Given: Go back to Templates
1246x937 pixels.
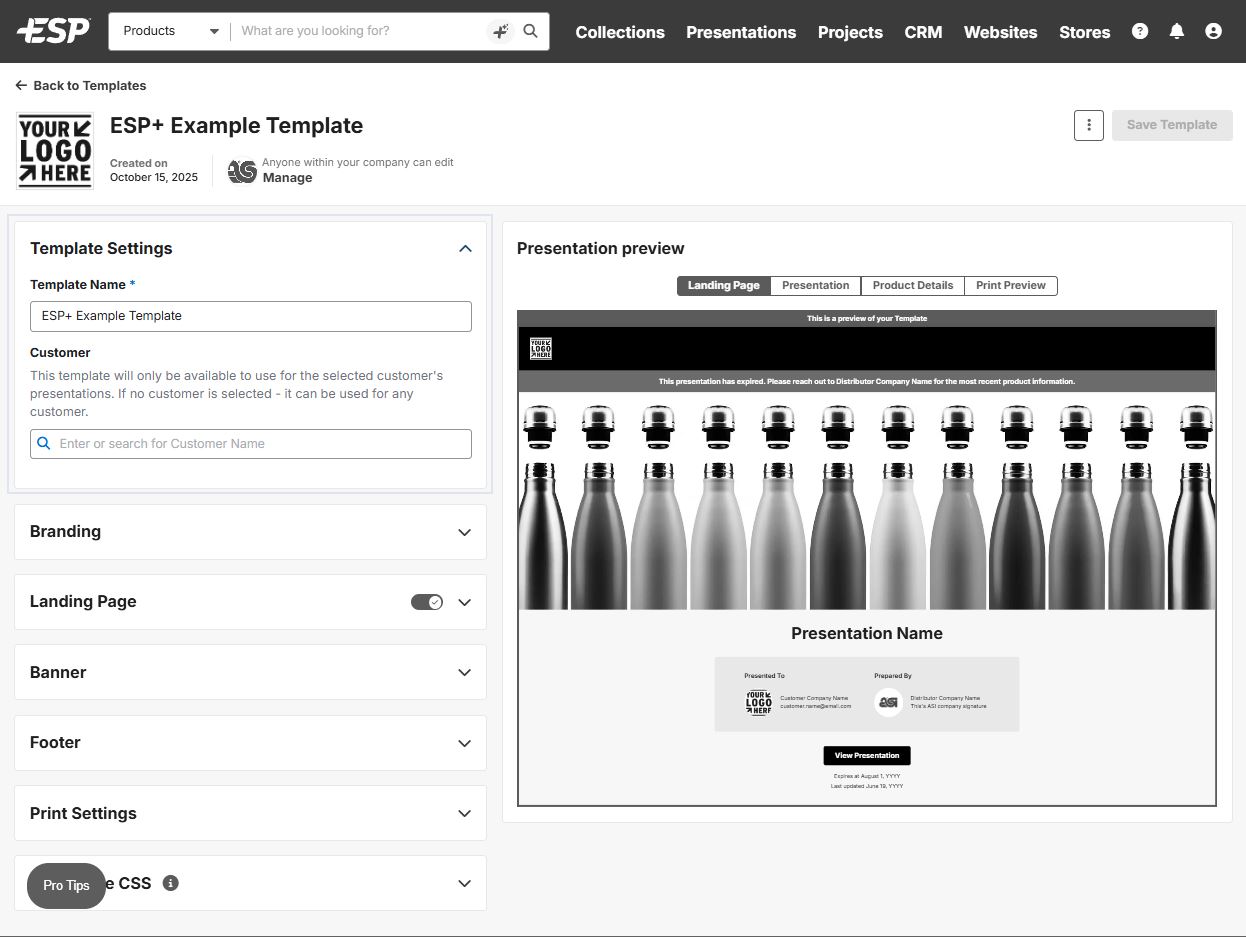Looking at the screenshot, I should pos(81,85).
